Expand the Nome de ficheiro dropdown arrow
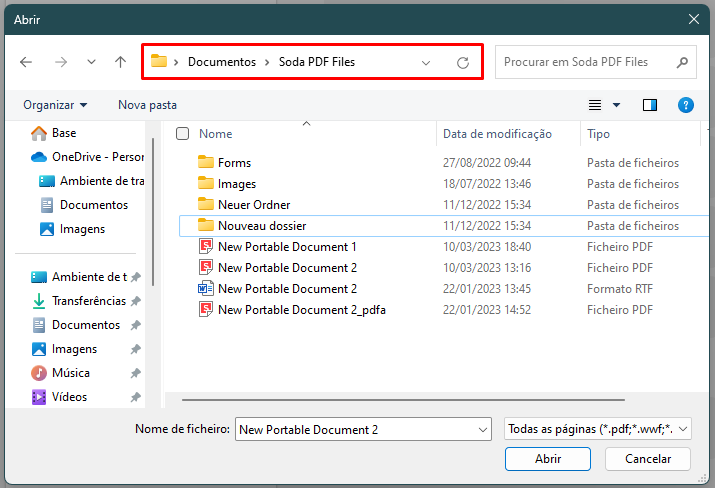This screenshot has width=715, height=488. point(482,430)
